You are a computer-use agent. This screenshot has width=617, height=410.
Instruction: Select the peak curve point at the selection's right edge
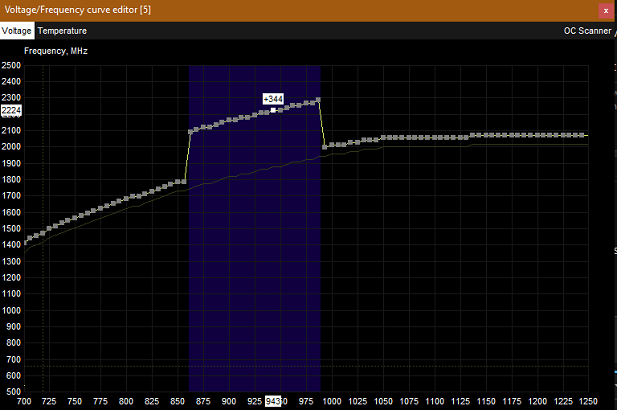point(318,100)
